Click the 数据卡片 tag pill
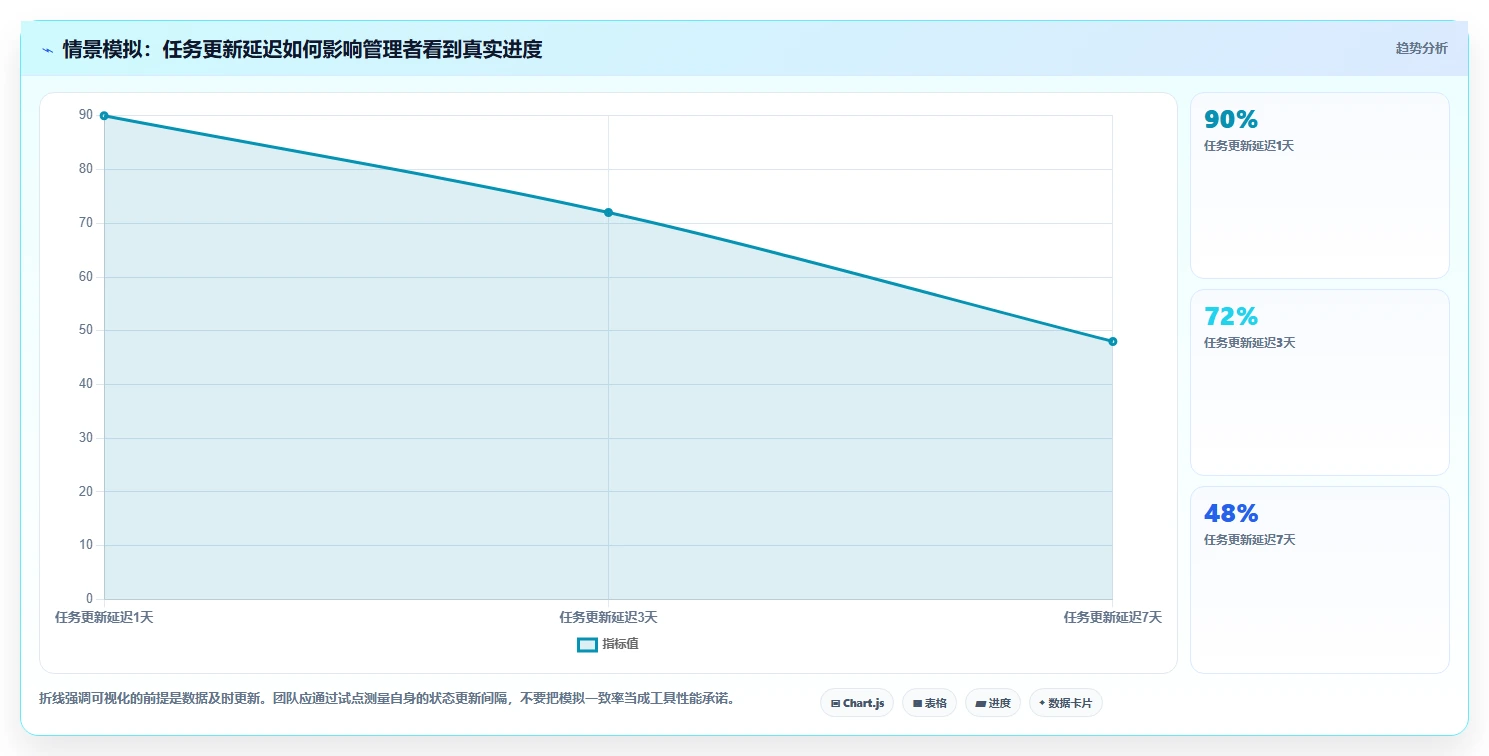1489x756 pixels. pyautogui.click(x=1066, y=703)
